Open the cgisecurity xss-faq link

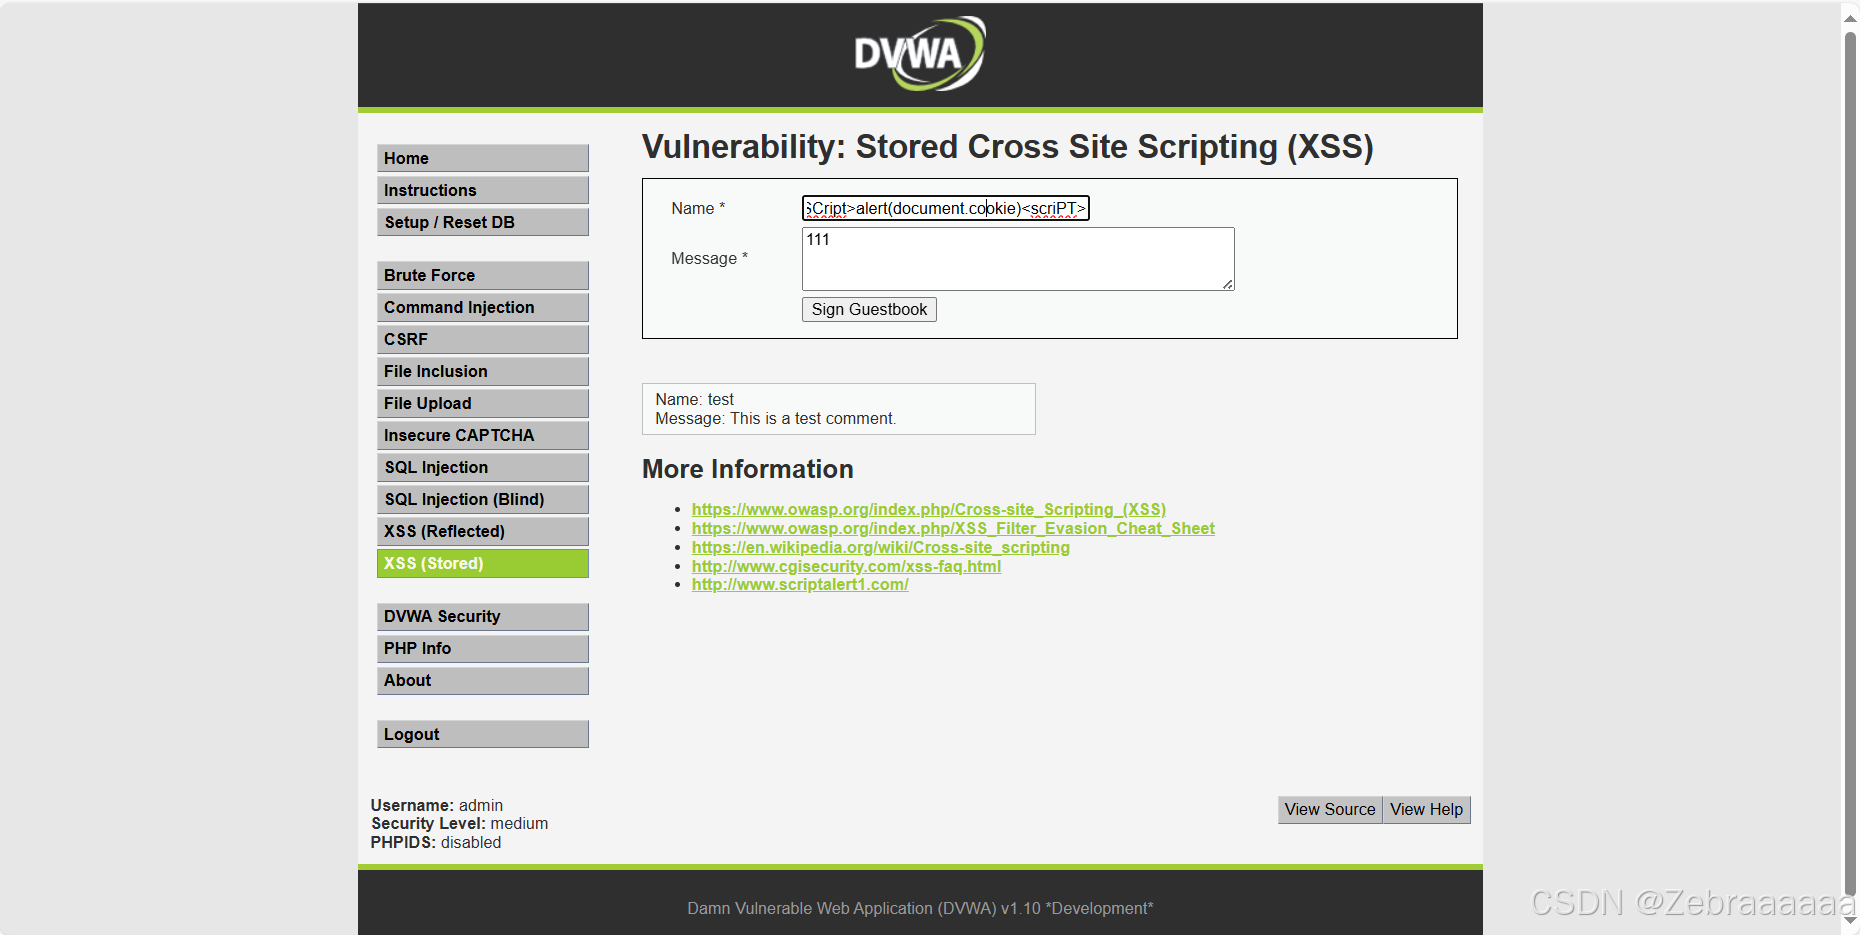click(846, 566)
